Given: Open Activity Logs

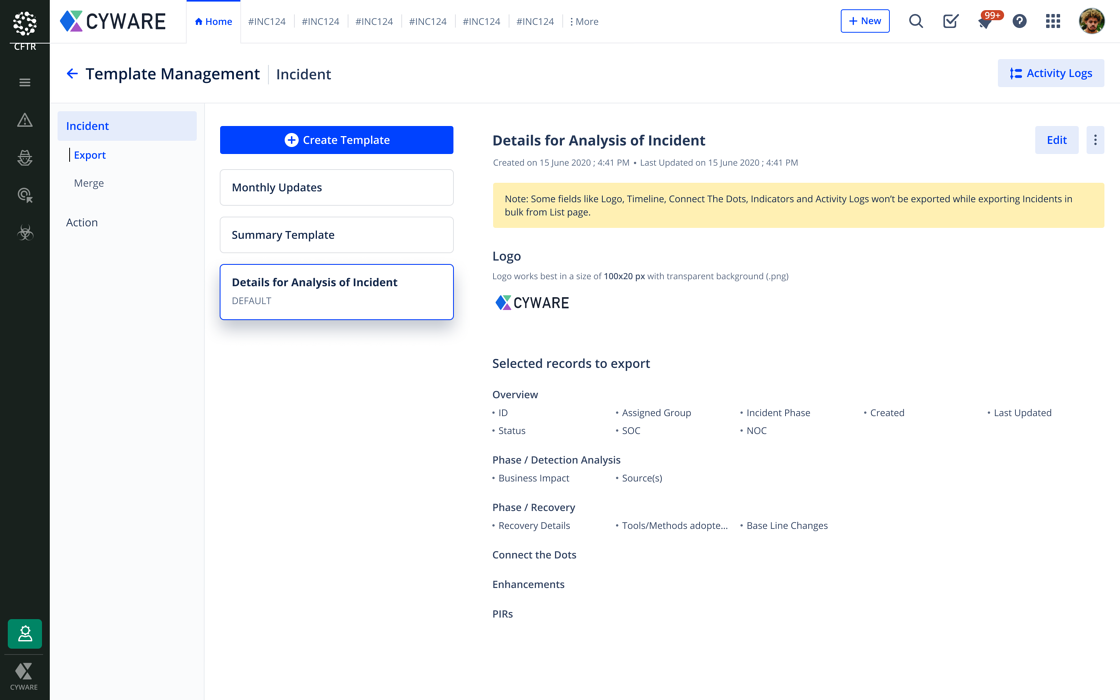Looking at the screenshot, I should pos(1050,73).
